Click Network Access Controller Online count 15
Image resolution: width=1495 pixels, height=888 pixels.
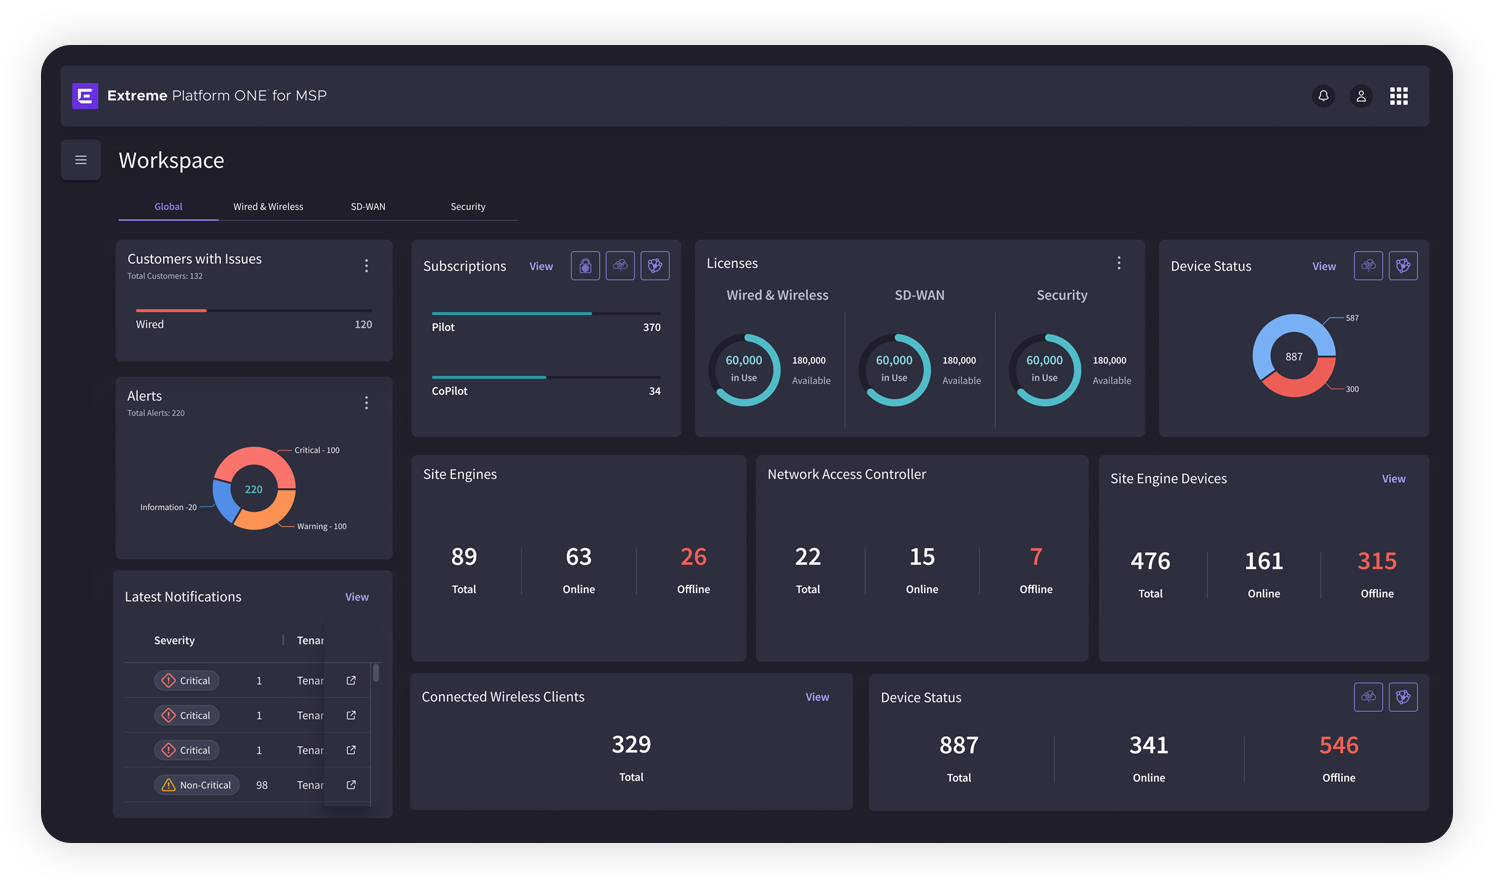pos(922,557)
